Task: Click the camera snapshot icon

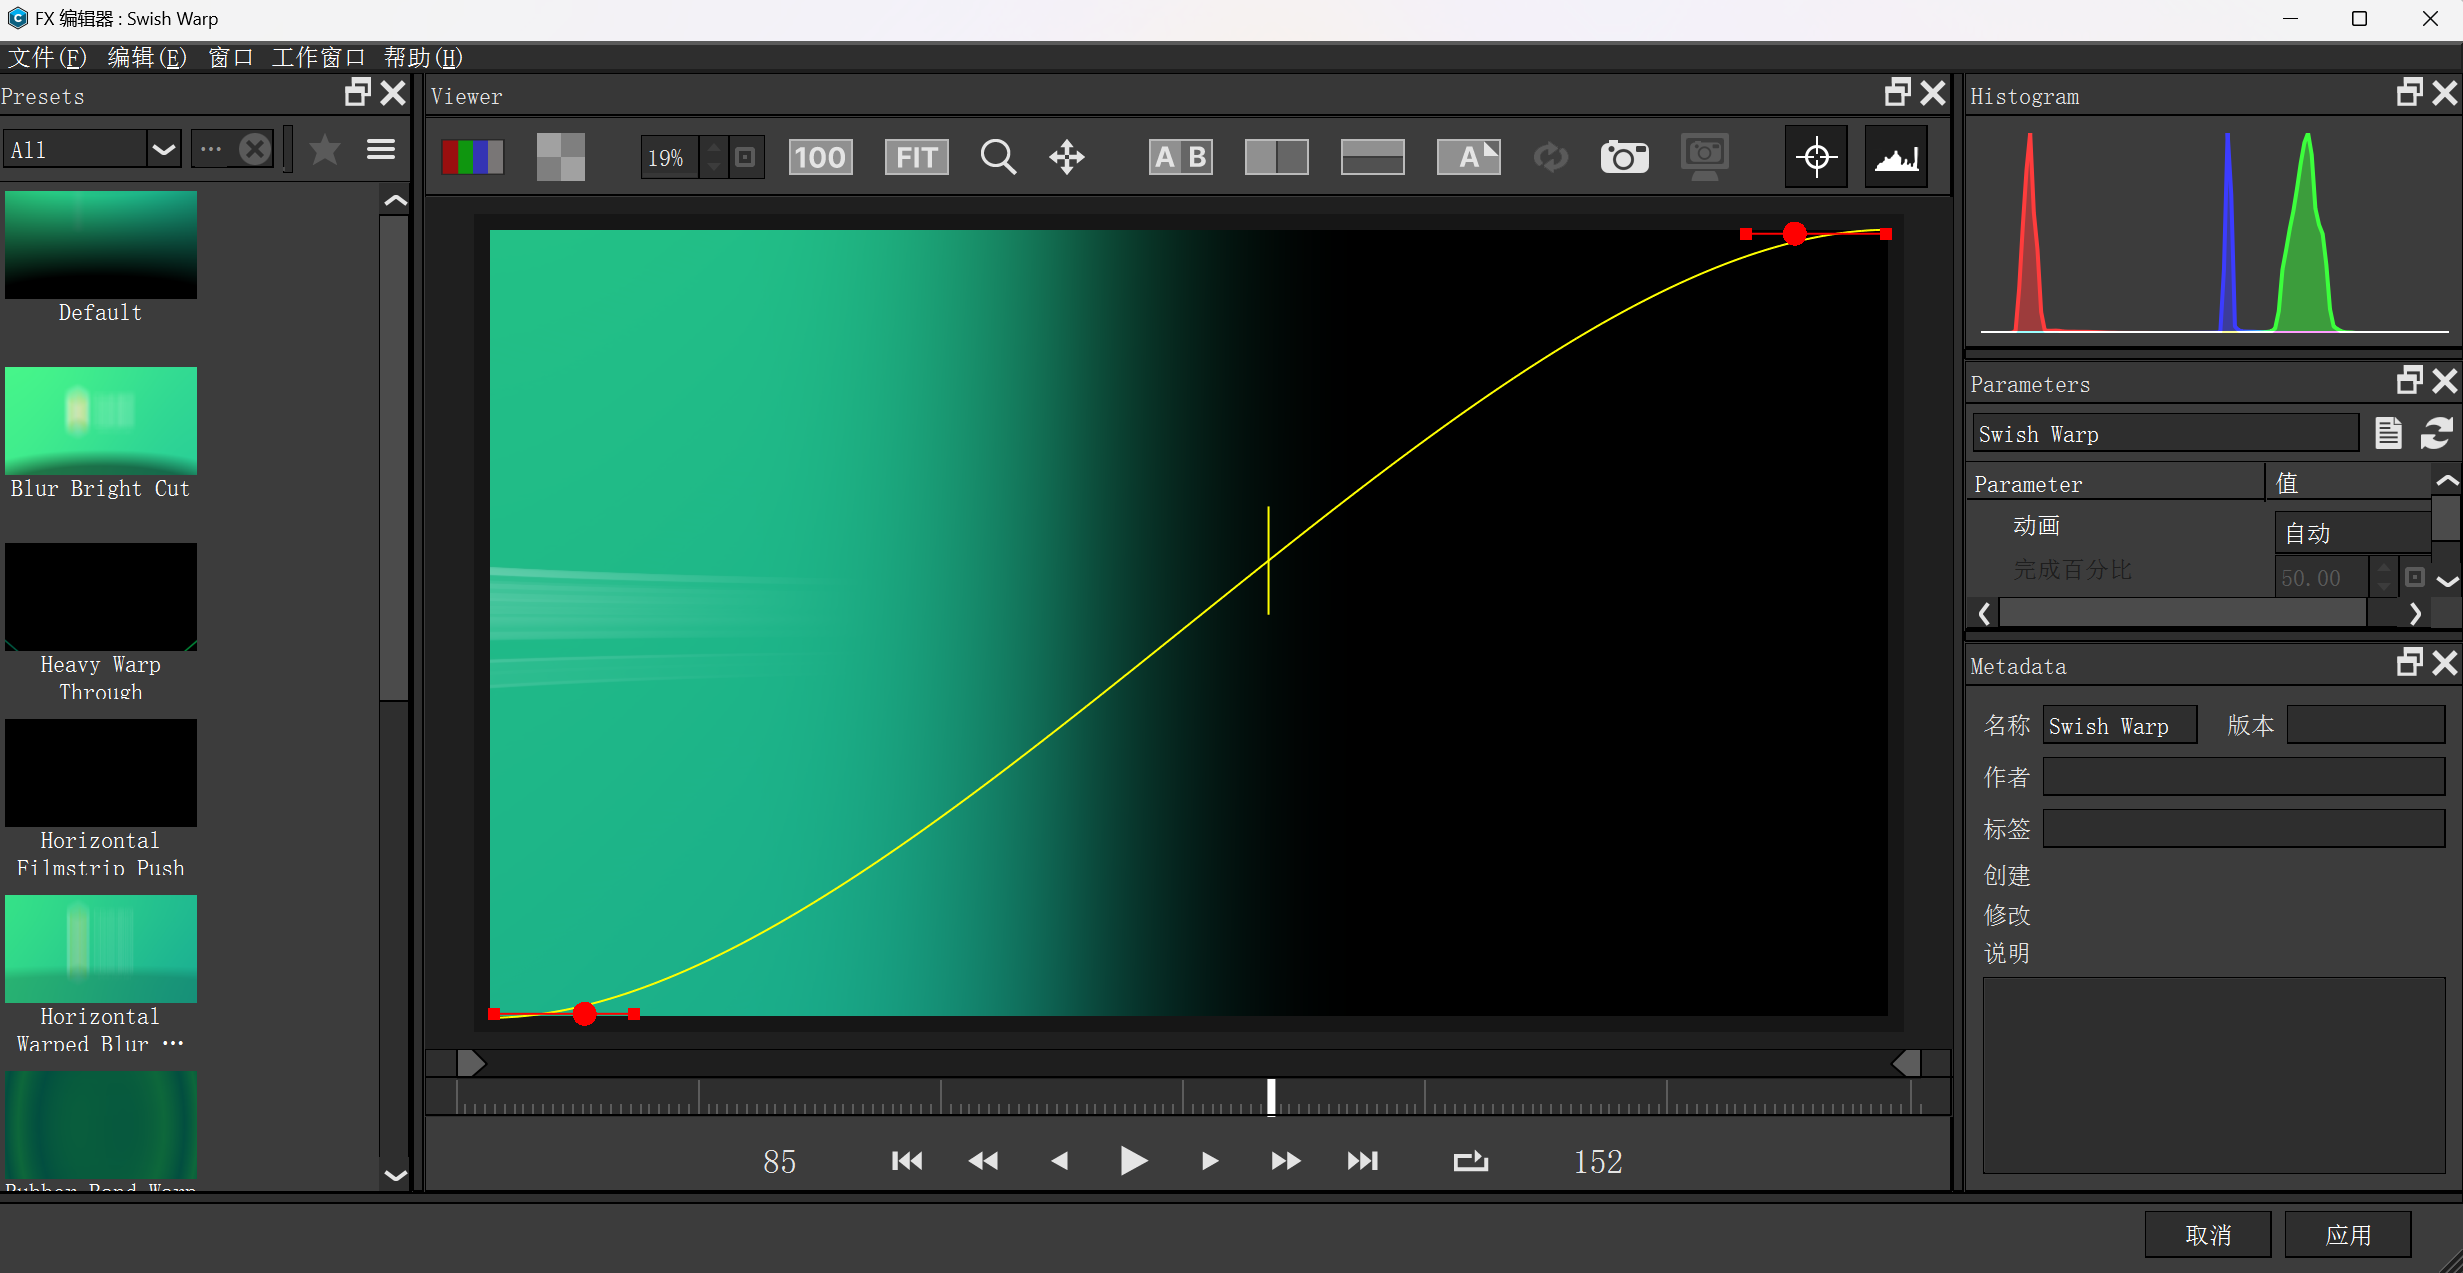Action: (x=1624, y=157)
